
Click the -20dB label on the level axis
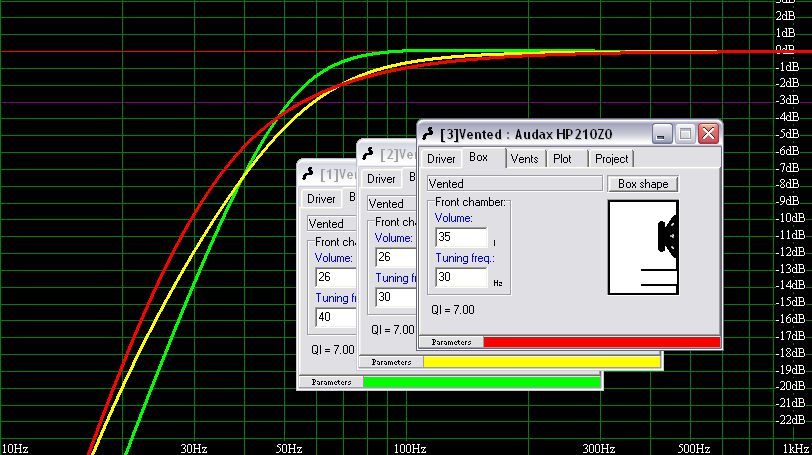pos(790,386)
